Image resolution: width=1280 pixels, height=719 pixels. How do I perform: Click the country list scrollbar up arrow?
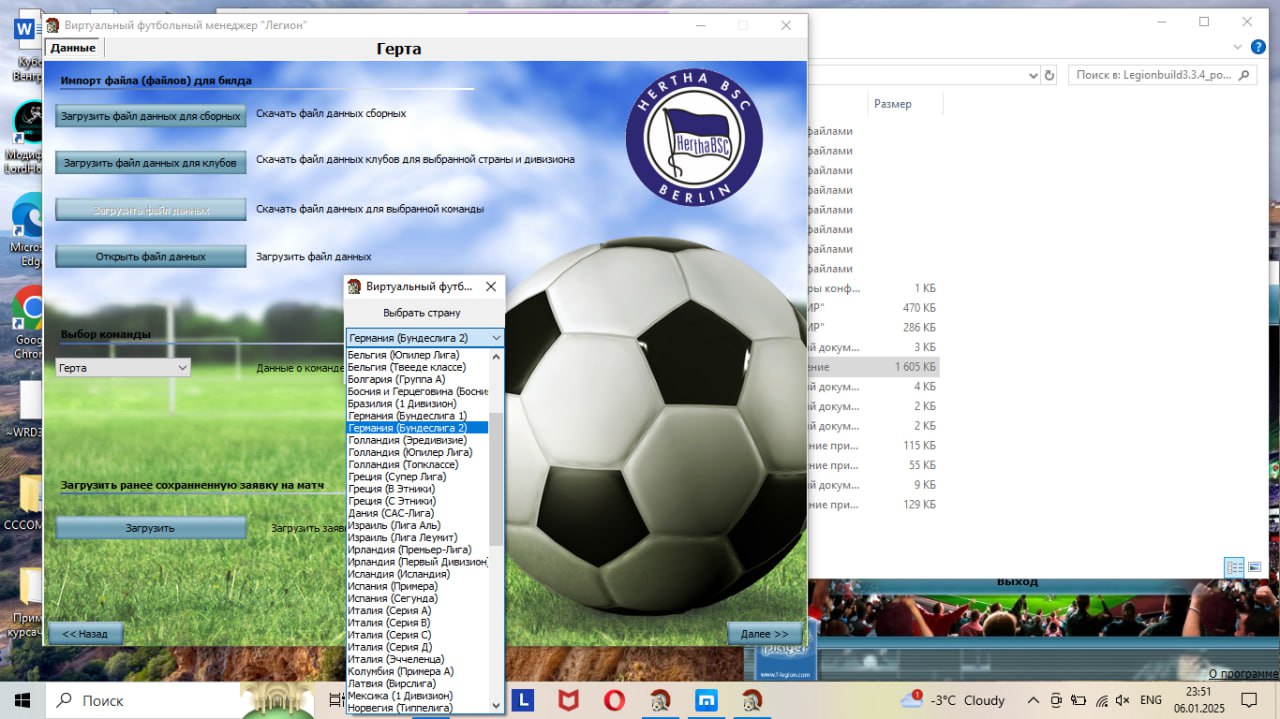(x=496, y=356)
